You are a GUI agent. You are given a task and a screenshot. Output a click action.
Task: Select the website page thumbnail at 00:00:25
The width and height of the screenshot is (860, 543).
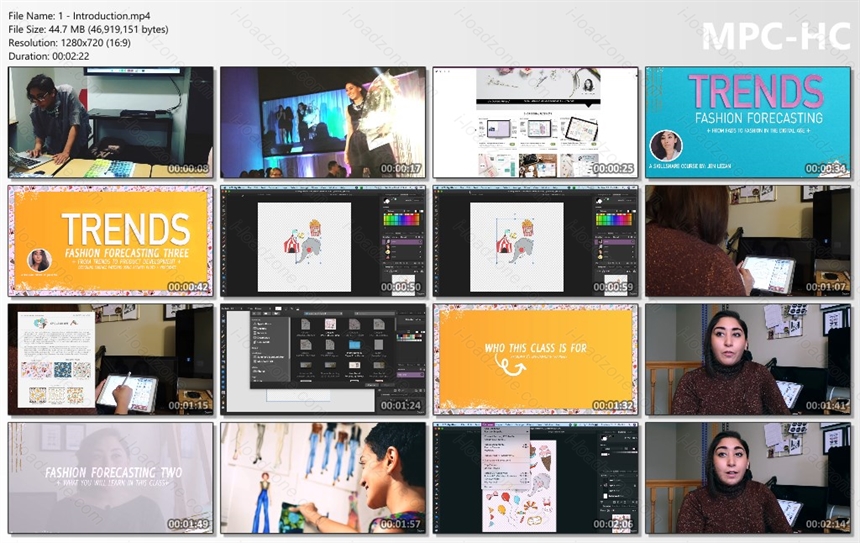click(535, 123)
